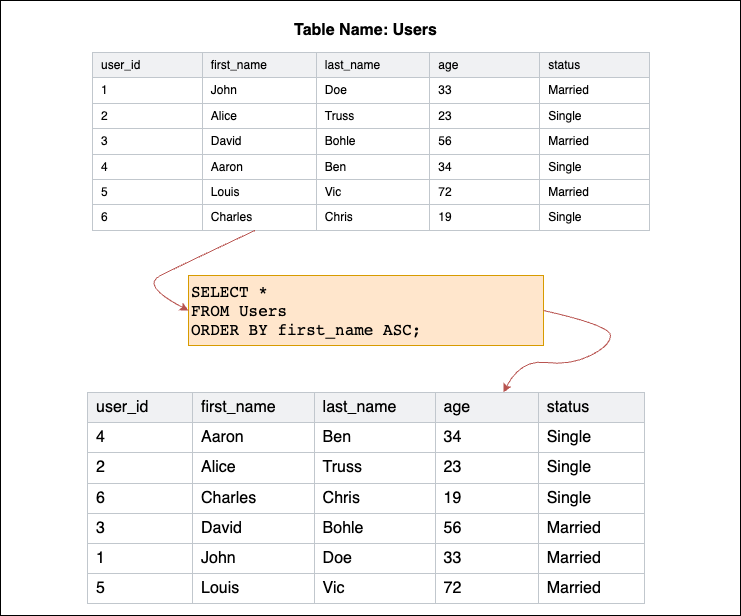Select the status header in the top table

[564, 65]
